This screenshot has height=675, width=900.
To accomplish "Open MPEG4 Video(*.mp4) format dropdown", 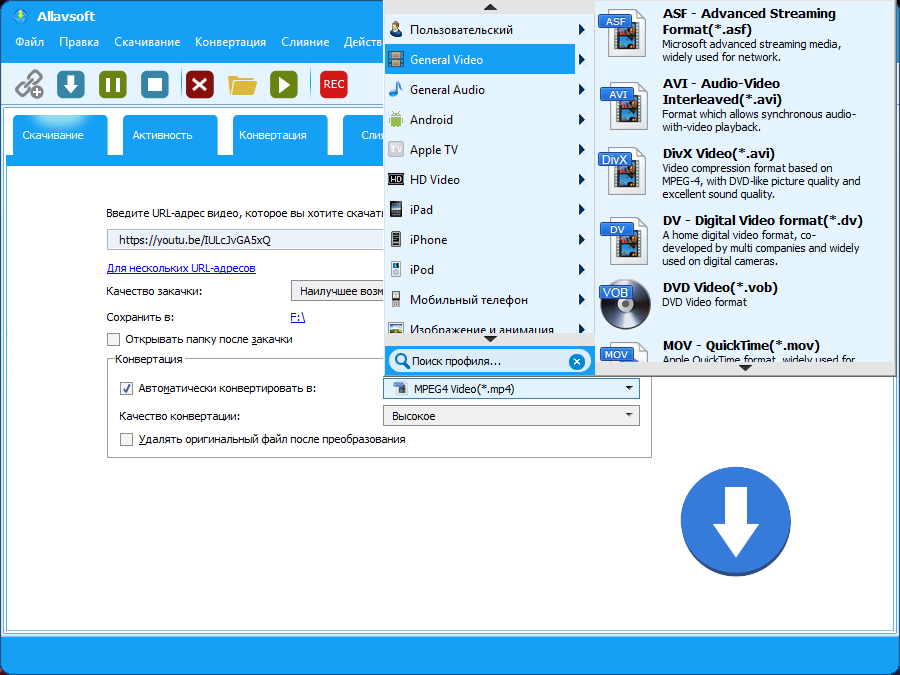I will [x=511, y=389].
